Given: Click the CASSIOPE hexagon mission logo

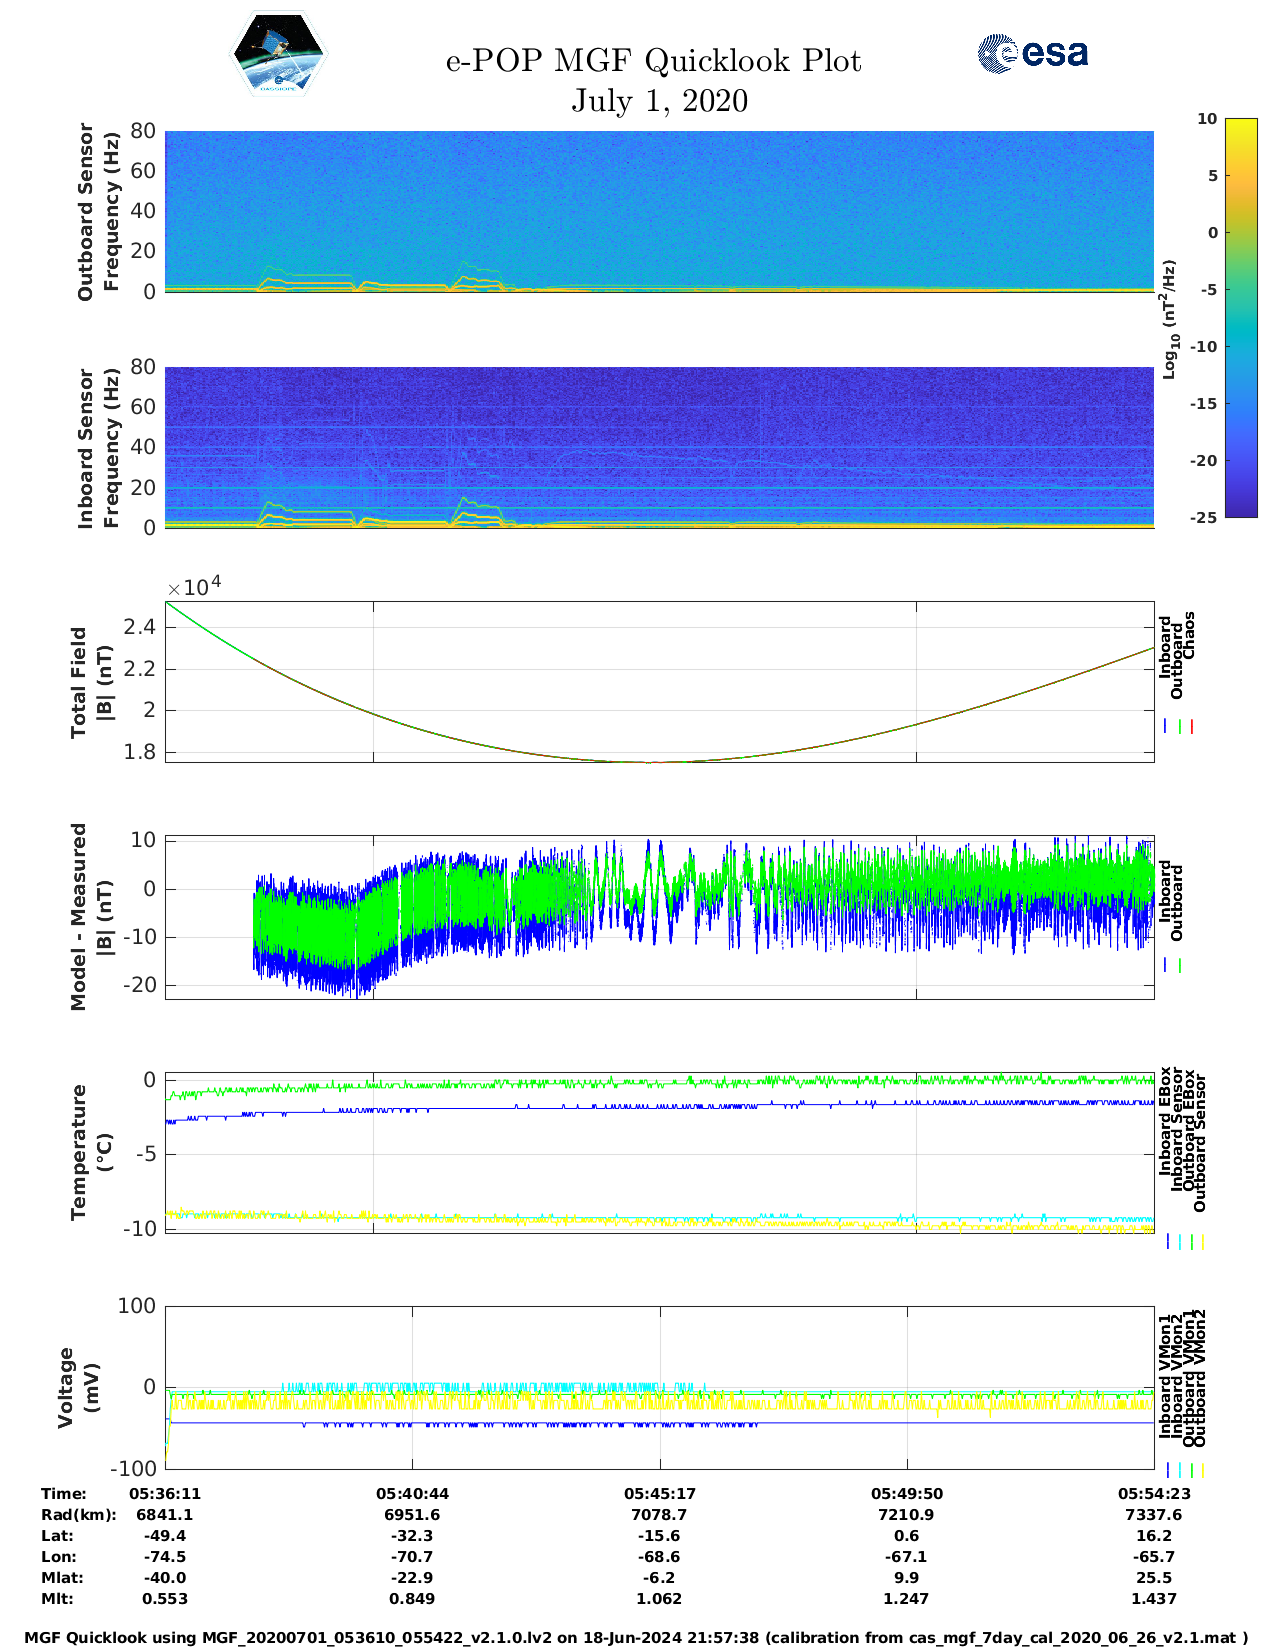Looking at the screenshot, I should pos(279,55).
